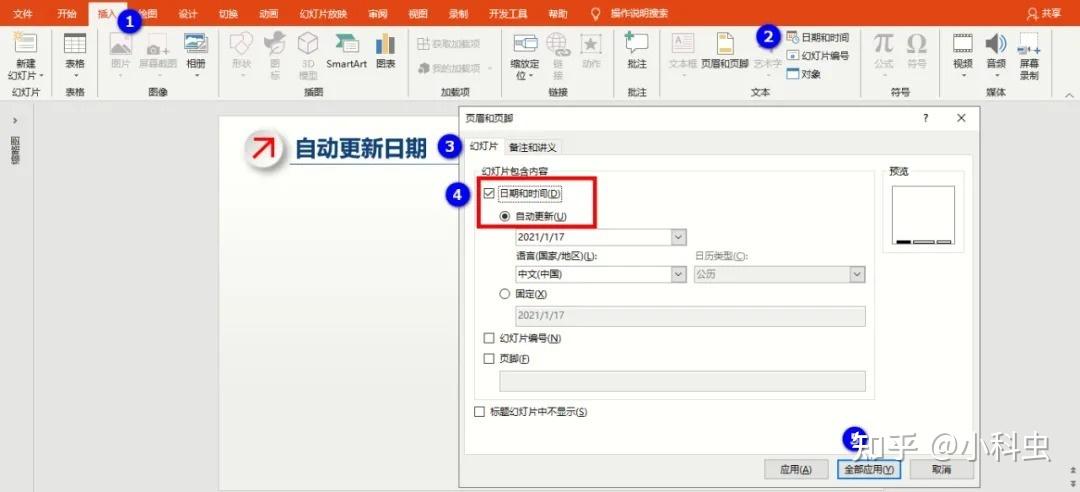Image resolution: width=1080 pixels, height=492 pixels.
Task: Click the preview (预览) slide thumbnail
Action: pyautogui.click(x=924, y=215)
